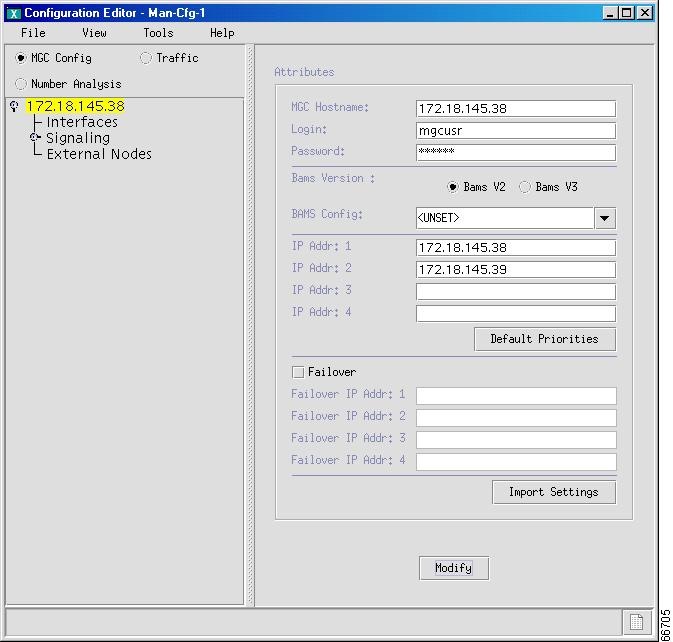
Task: Expand the Signaling tree node
Action: (x=35, y=137)
